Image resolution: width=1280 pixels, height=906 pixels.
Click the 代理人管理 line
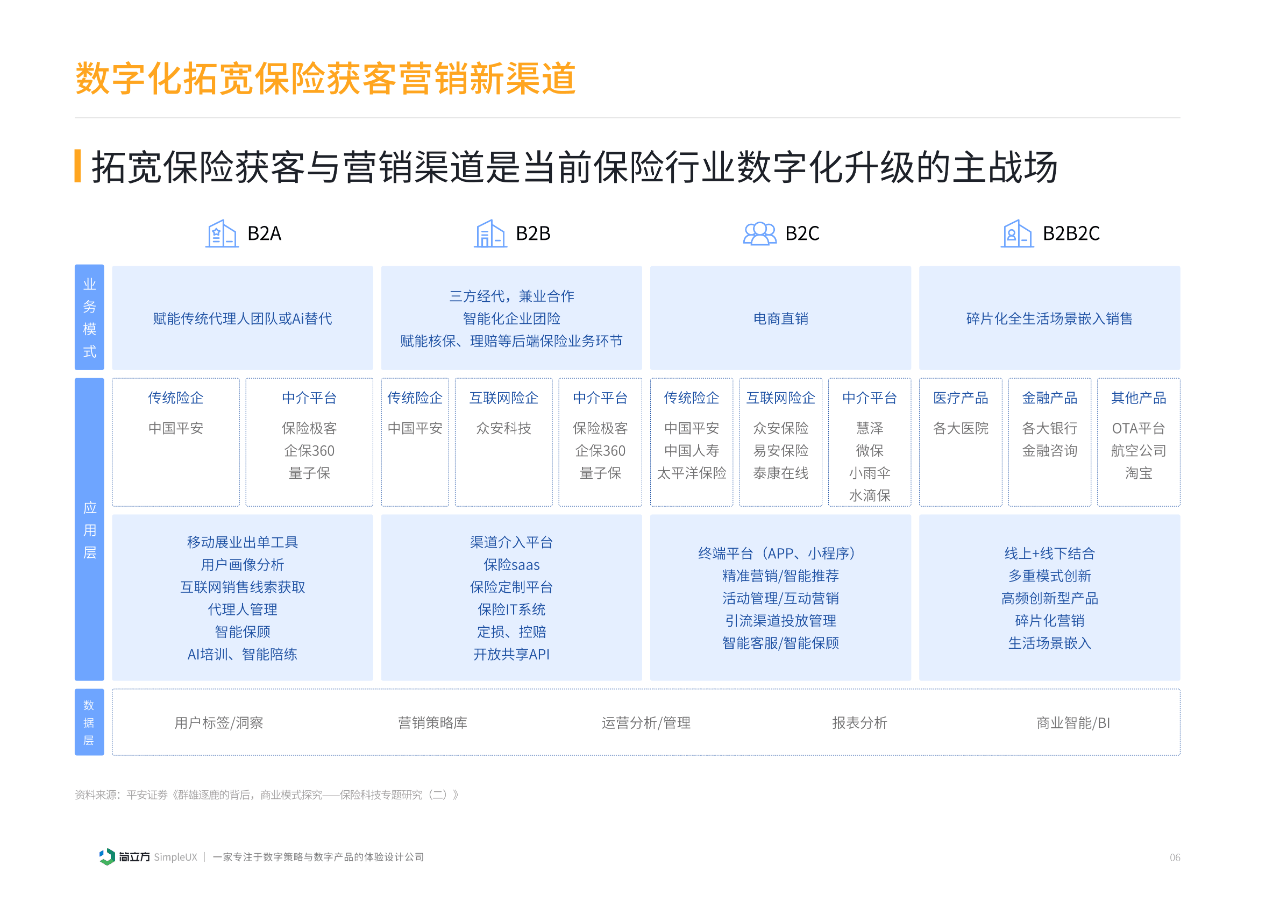(x=242, y=609)
